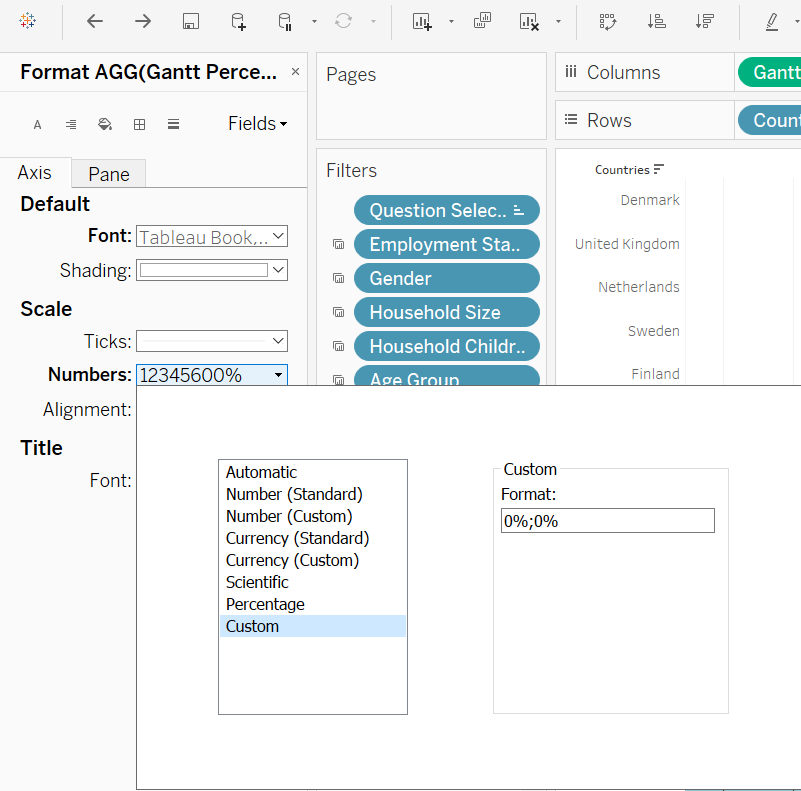Click the Save icon in the toolbar

coord(190,21)
